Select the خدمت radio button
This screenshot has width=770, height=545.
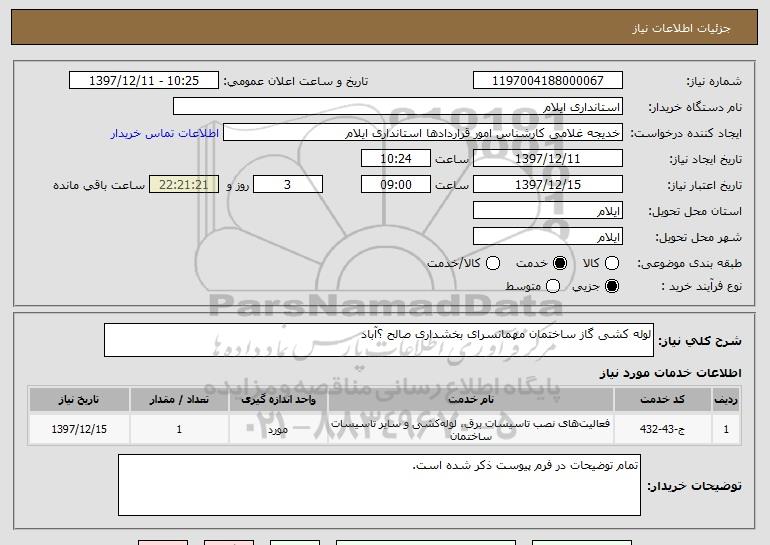560,264
